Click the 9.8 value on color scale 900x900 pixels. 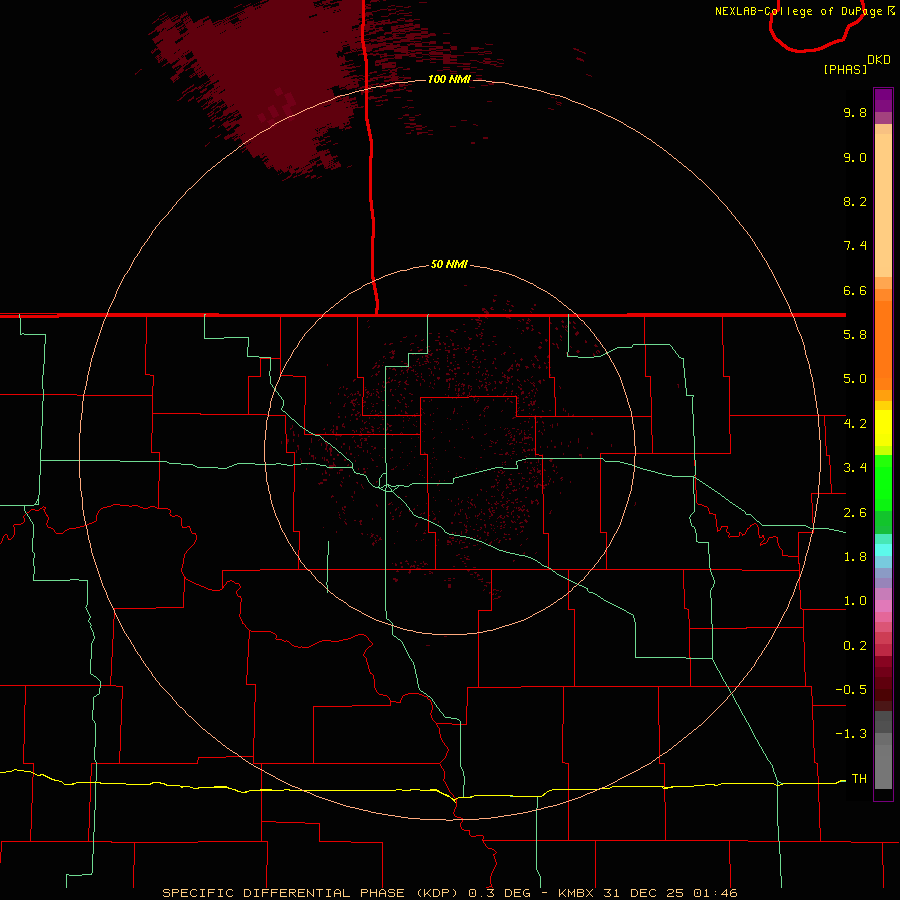pos(855,112)
